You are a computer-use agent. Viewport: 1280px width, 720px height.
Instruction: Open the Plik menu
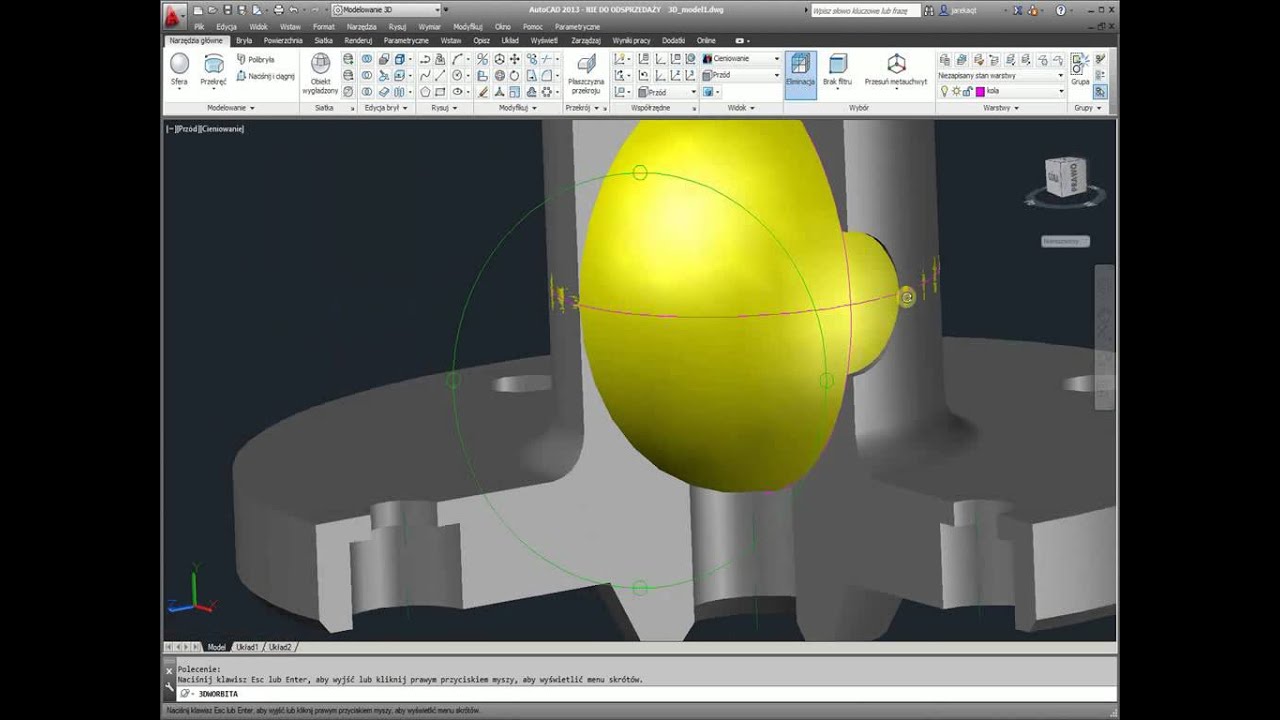tap(199, 27)
